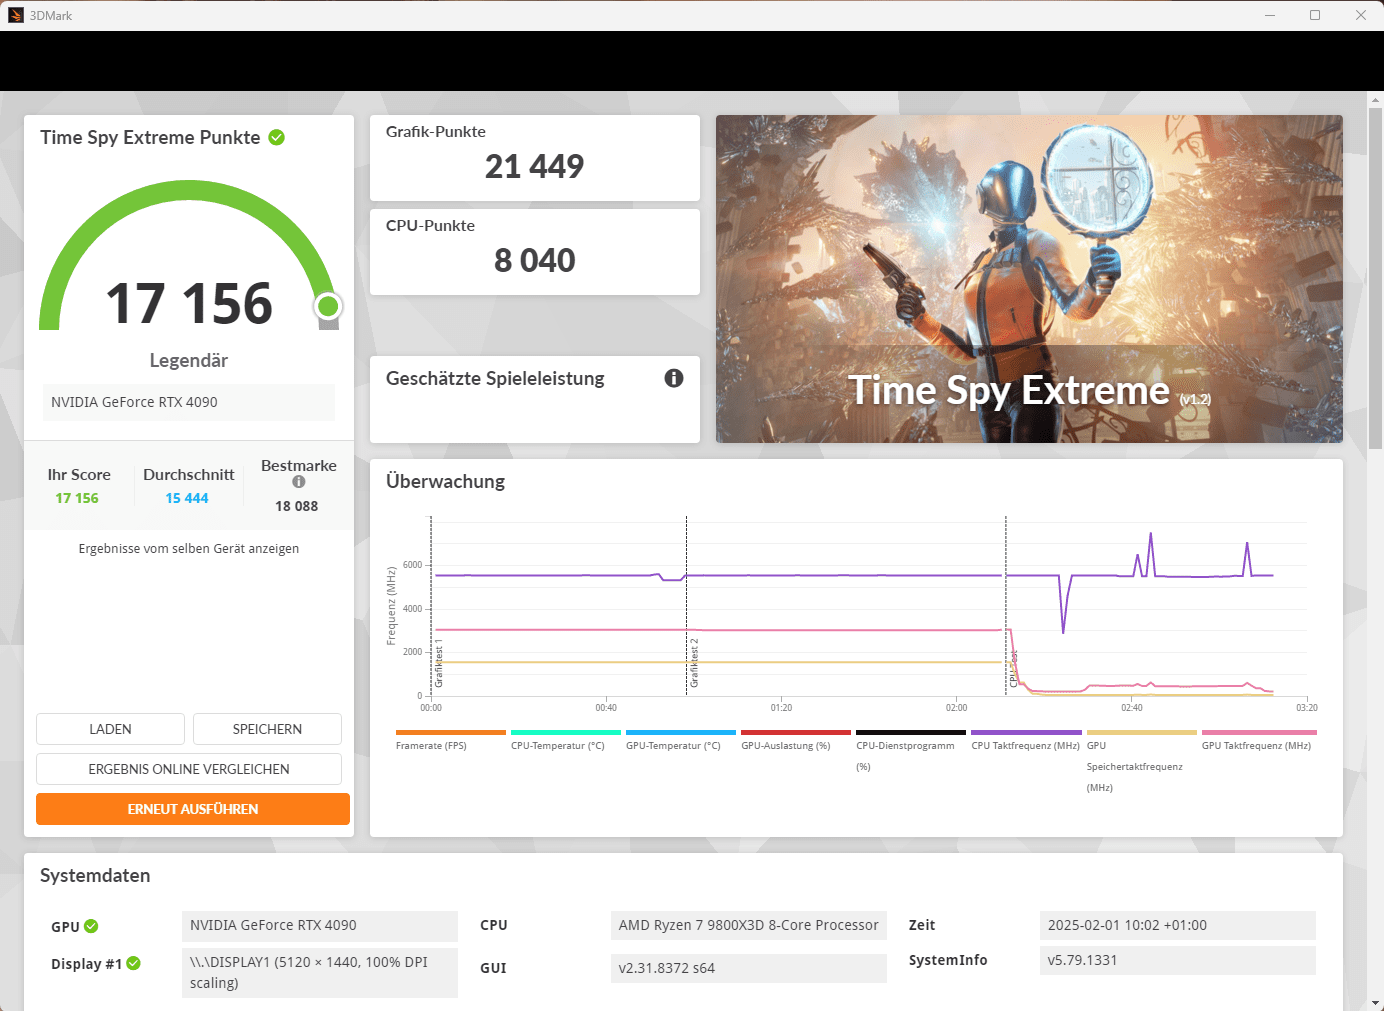1384x1011 pixels.
Task: Open link Ergebnisse vom selben Gerät anzeigen
Action: [x=189, y=548]
